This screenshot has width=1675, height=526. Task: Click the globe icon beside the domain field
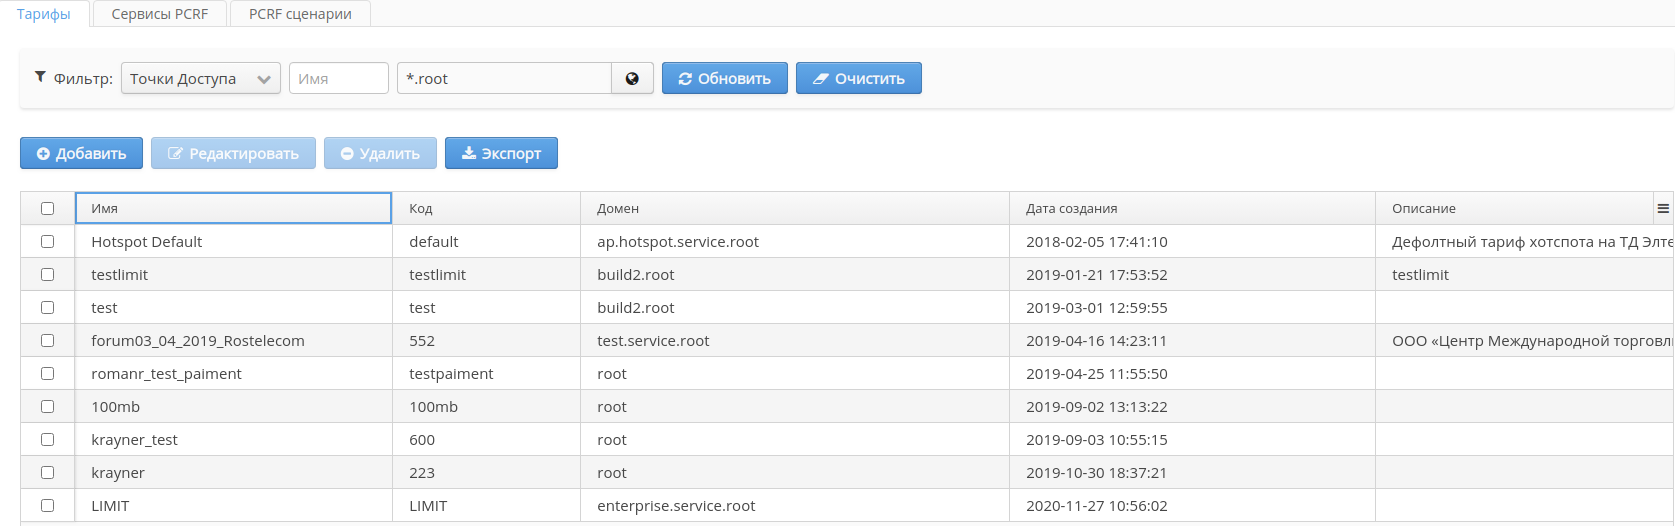pos(632,78)
